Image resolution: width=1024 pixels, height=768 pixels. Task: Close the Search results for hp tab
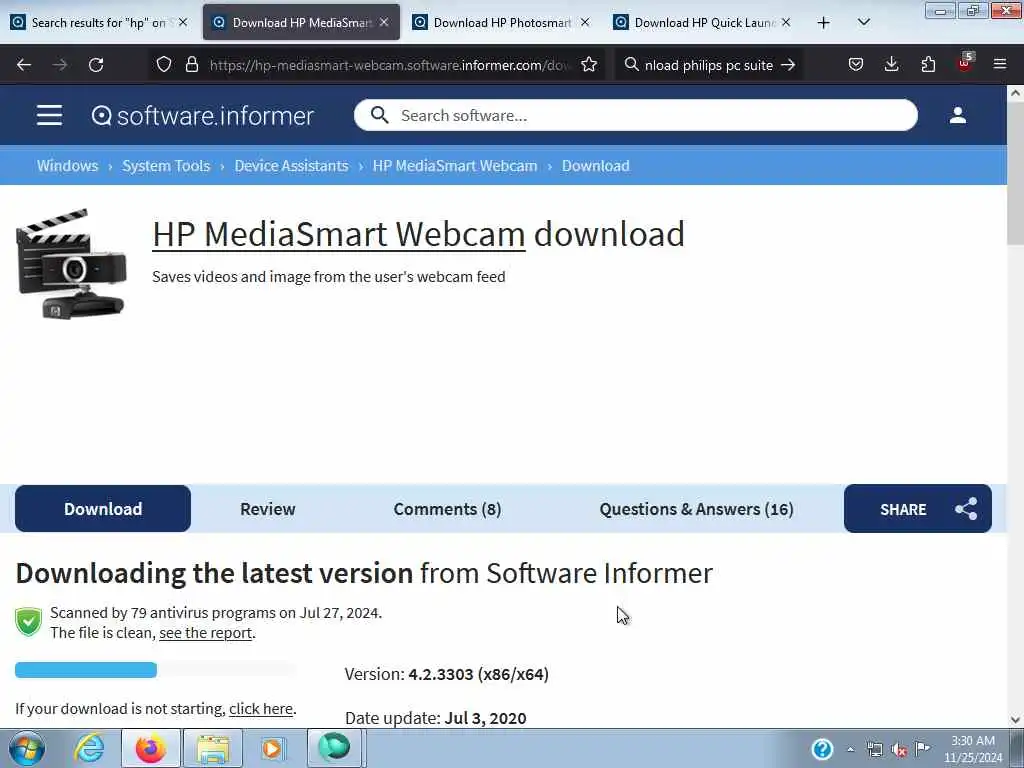click(183, 22)
